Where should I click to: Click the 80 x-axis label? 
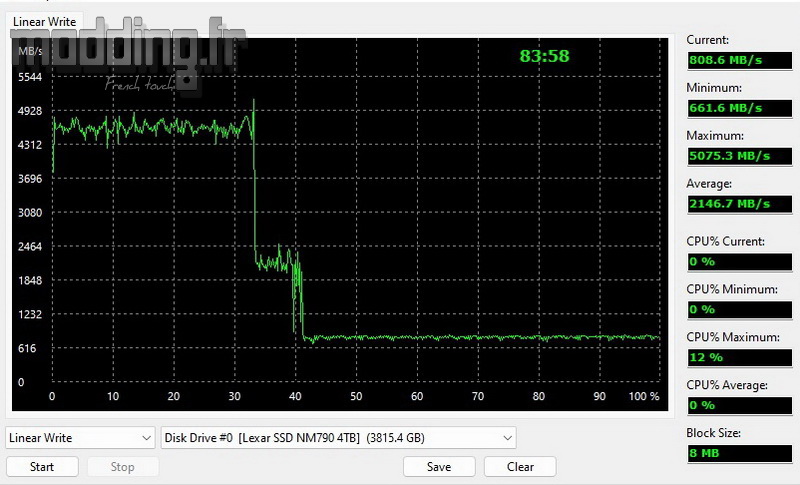click(538, 396)
